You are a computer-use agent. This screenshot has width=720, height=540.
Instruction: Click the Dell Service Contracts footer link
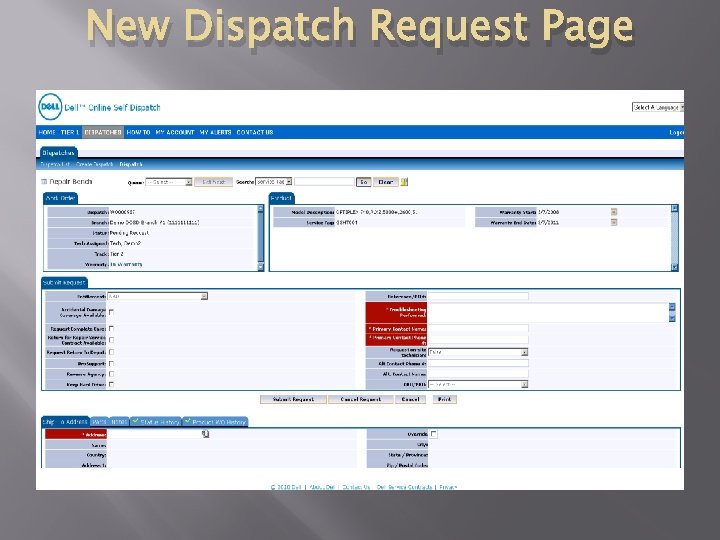click(404, 487)
